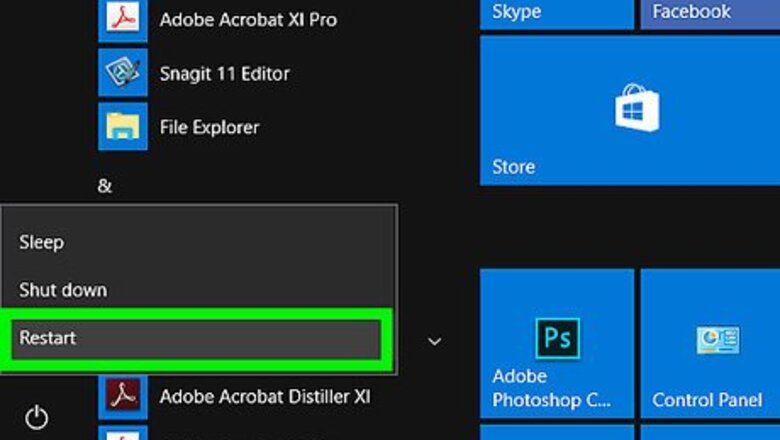Click the '&' section letter header
The width and height of the screenshot is (780, 440).
coord(105,186)
